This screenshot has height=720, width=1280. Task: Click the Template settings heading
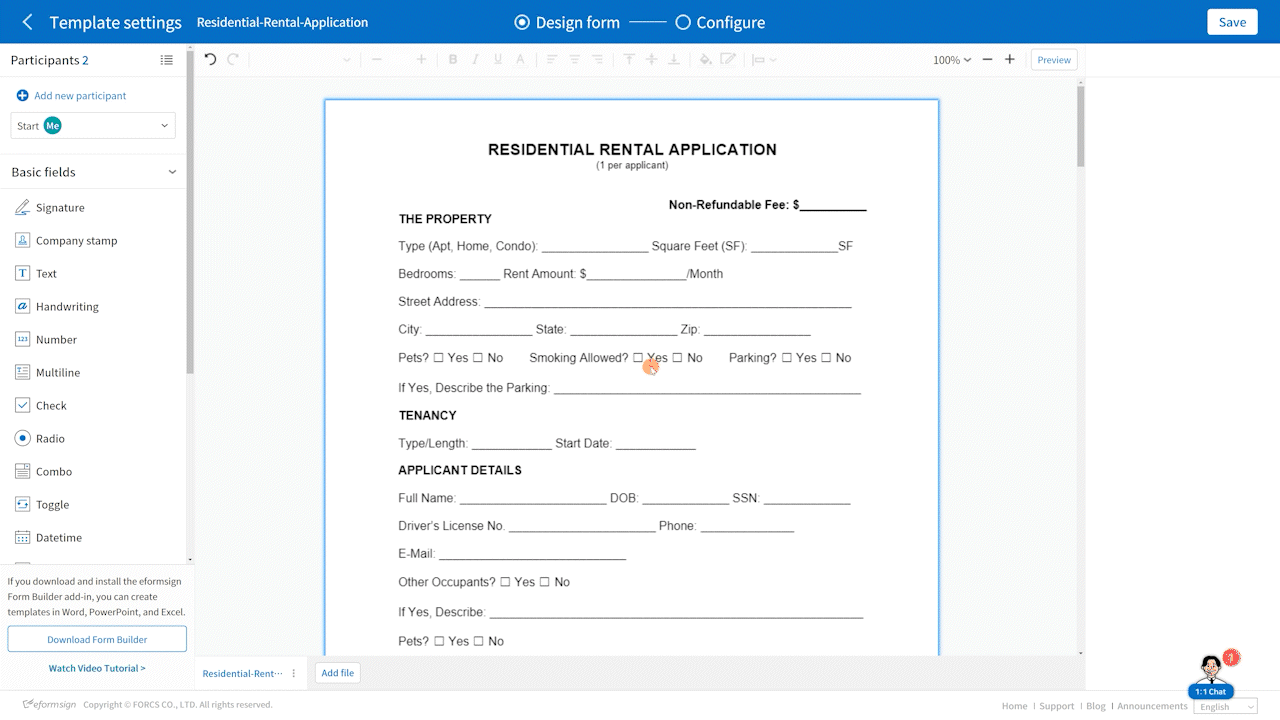click(116, 22)
